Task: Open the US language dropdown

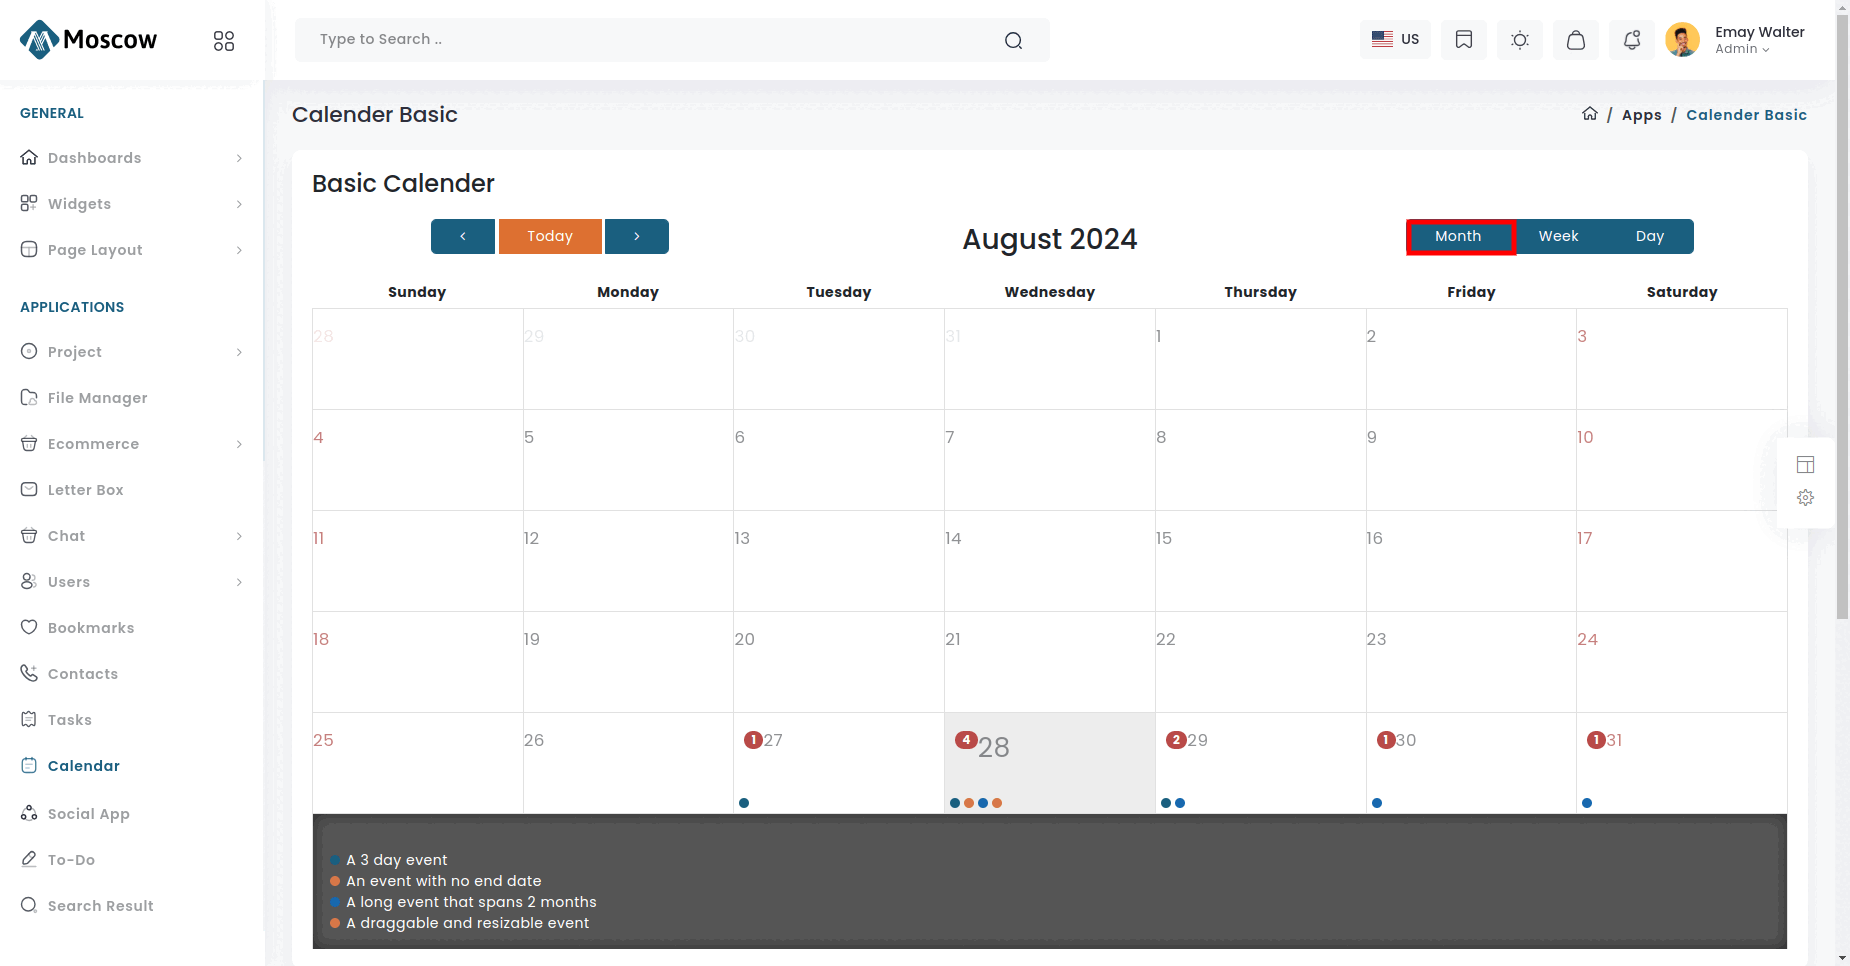Action: (x=1395, y=40)
